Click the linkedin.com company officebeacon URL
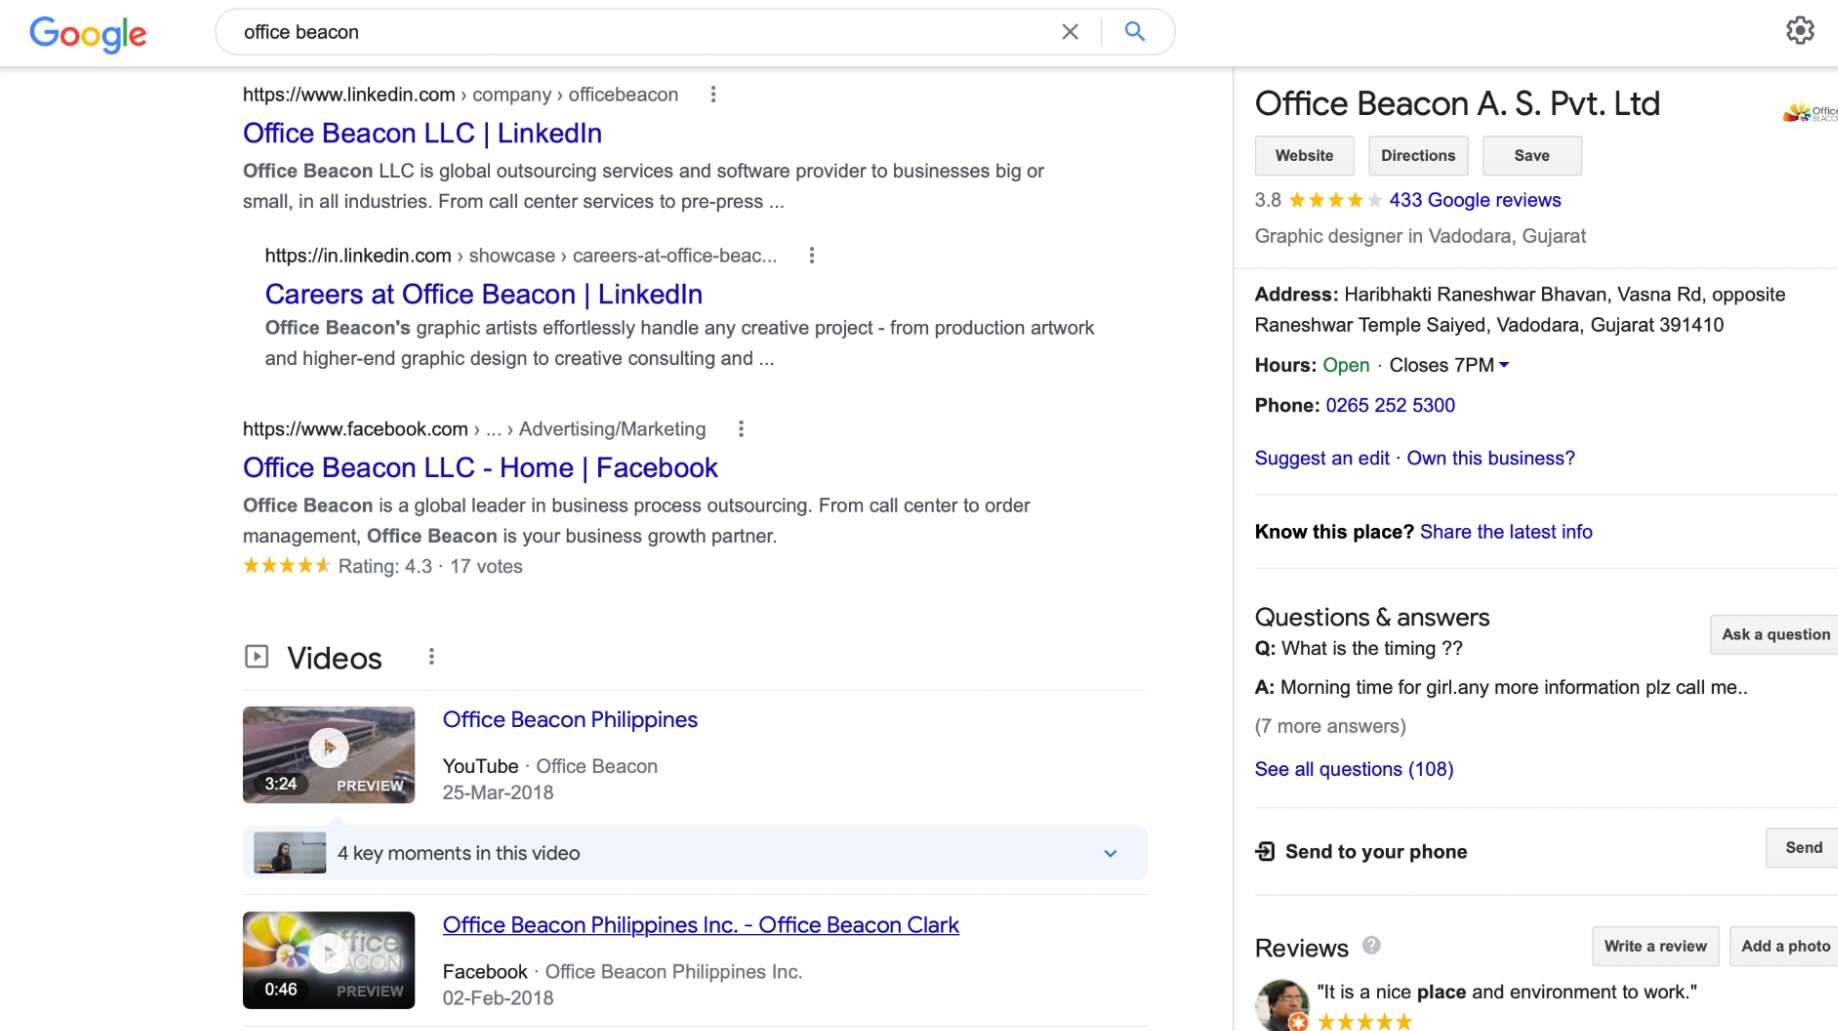Image resolution: width=1838 pixels, height=1031 pixels. 460,95
